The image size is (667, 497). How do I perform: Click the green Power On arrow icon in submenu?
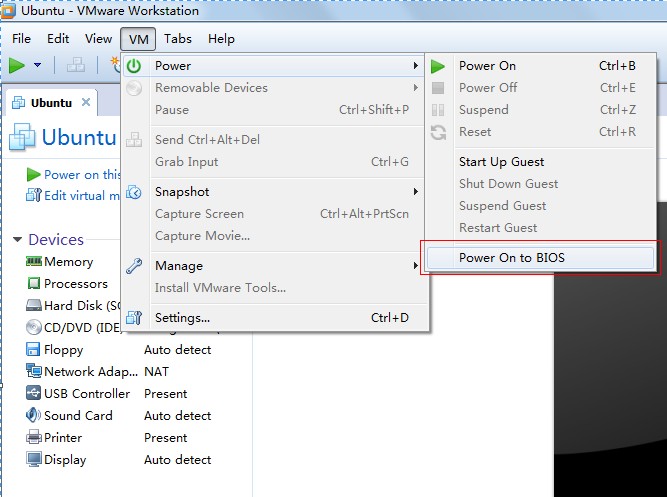[x=438, y=66]
